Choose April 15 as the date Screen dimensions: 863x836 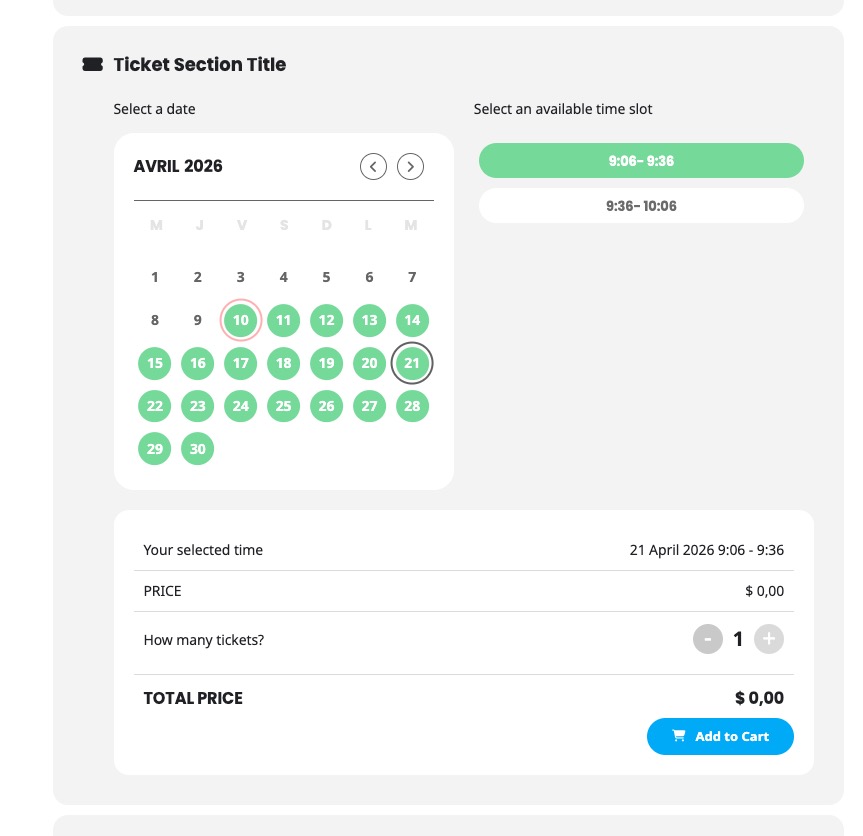tap(155, 363)
